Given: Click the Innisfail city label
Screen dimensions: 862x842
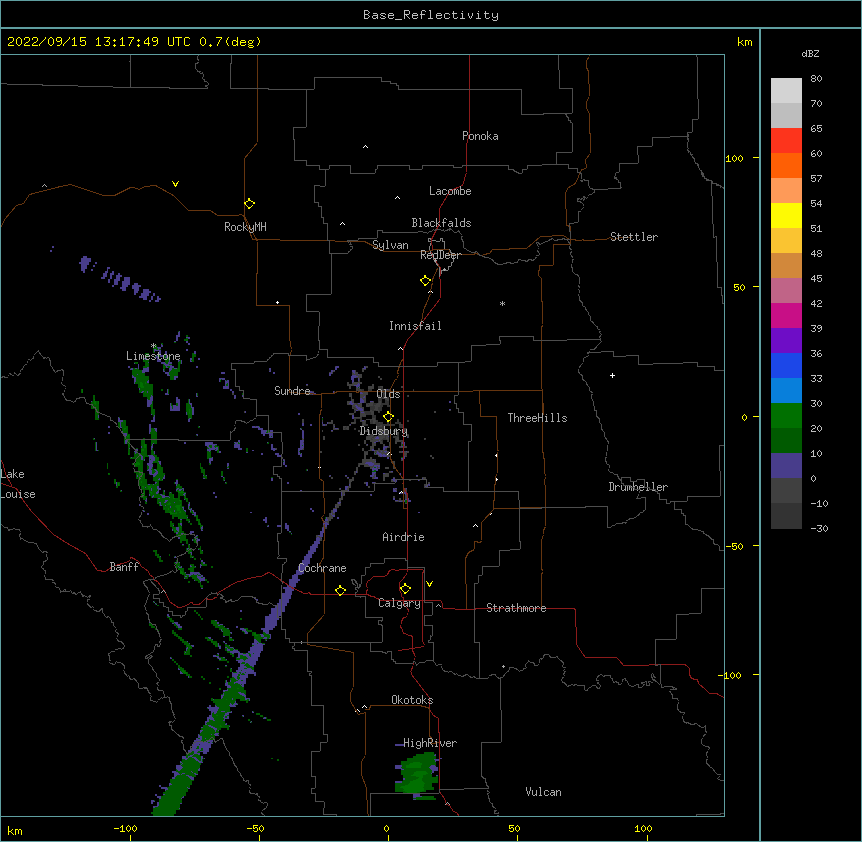Looking at the screenshot, I should 415,326.
